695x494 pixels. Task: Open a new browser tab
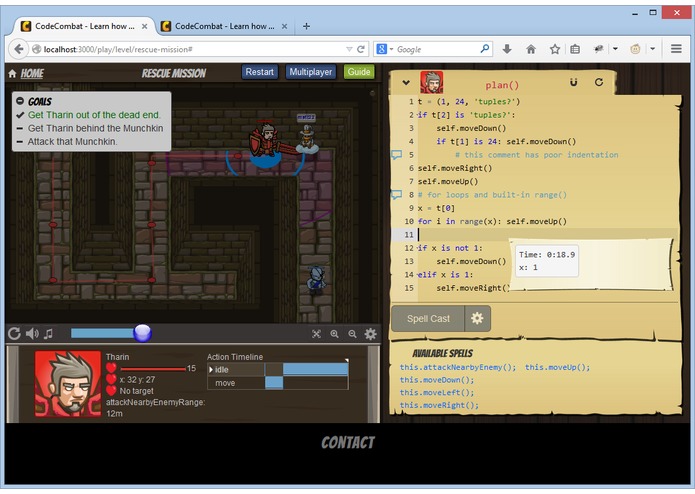[306, 26]
